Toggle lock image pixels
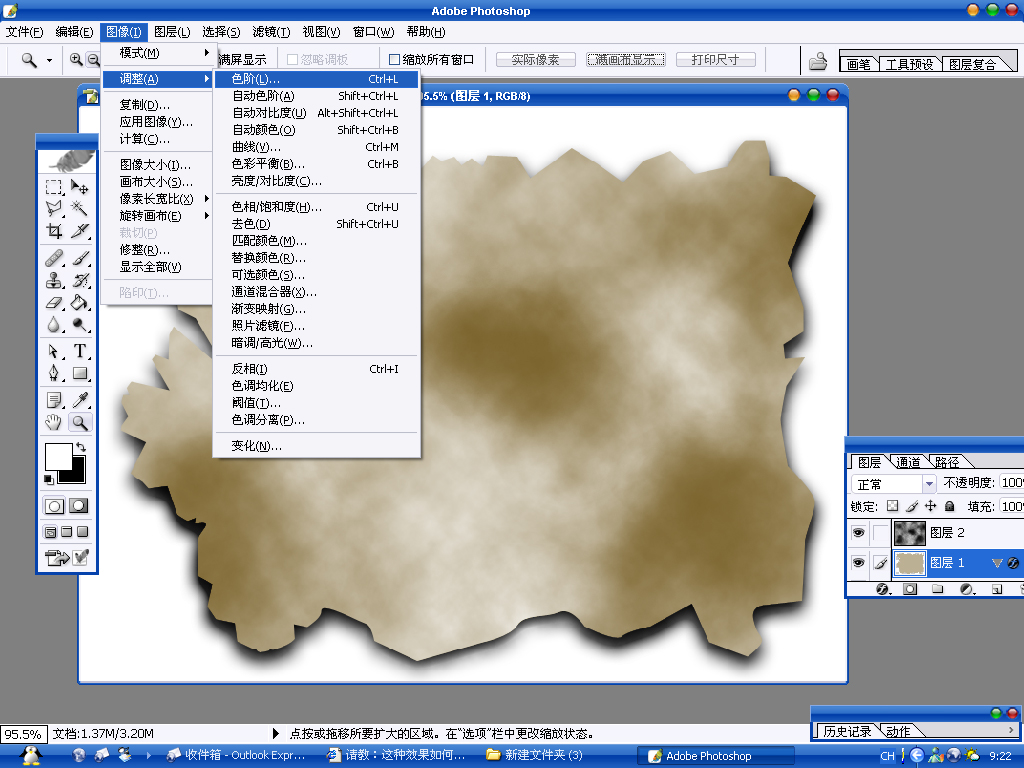The height and width of the screenshot is (768, 1024). [x=912, y=506]
